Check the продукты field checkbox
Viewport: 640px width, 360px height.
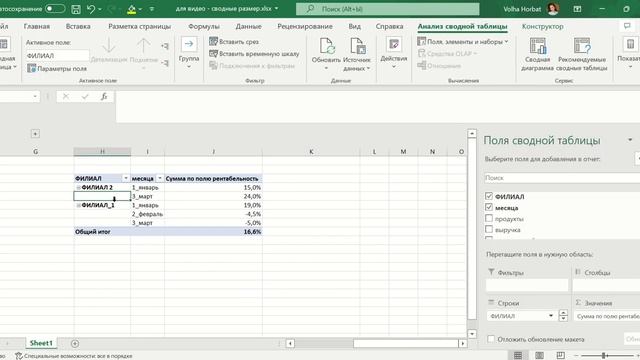(x=489, y=218)
